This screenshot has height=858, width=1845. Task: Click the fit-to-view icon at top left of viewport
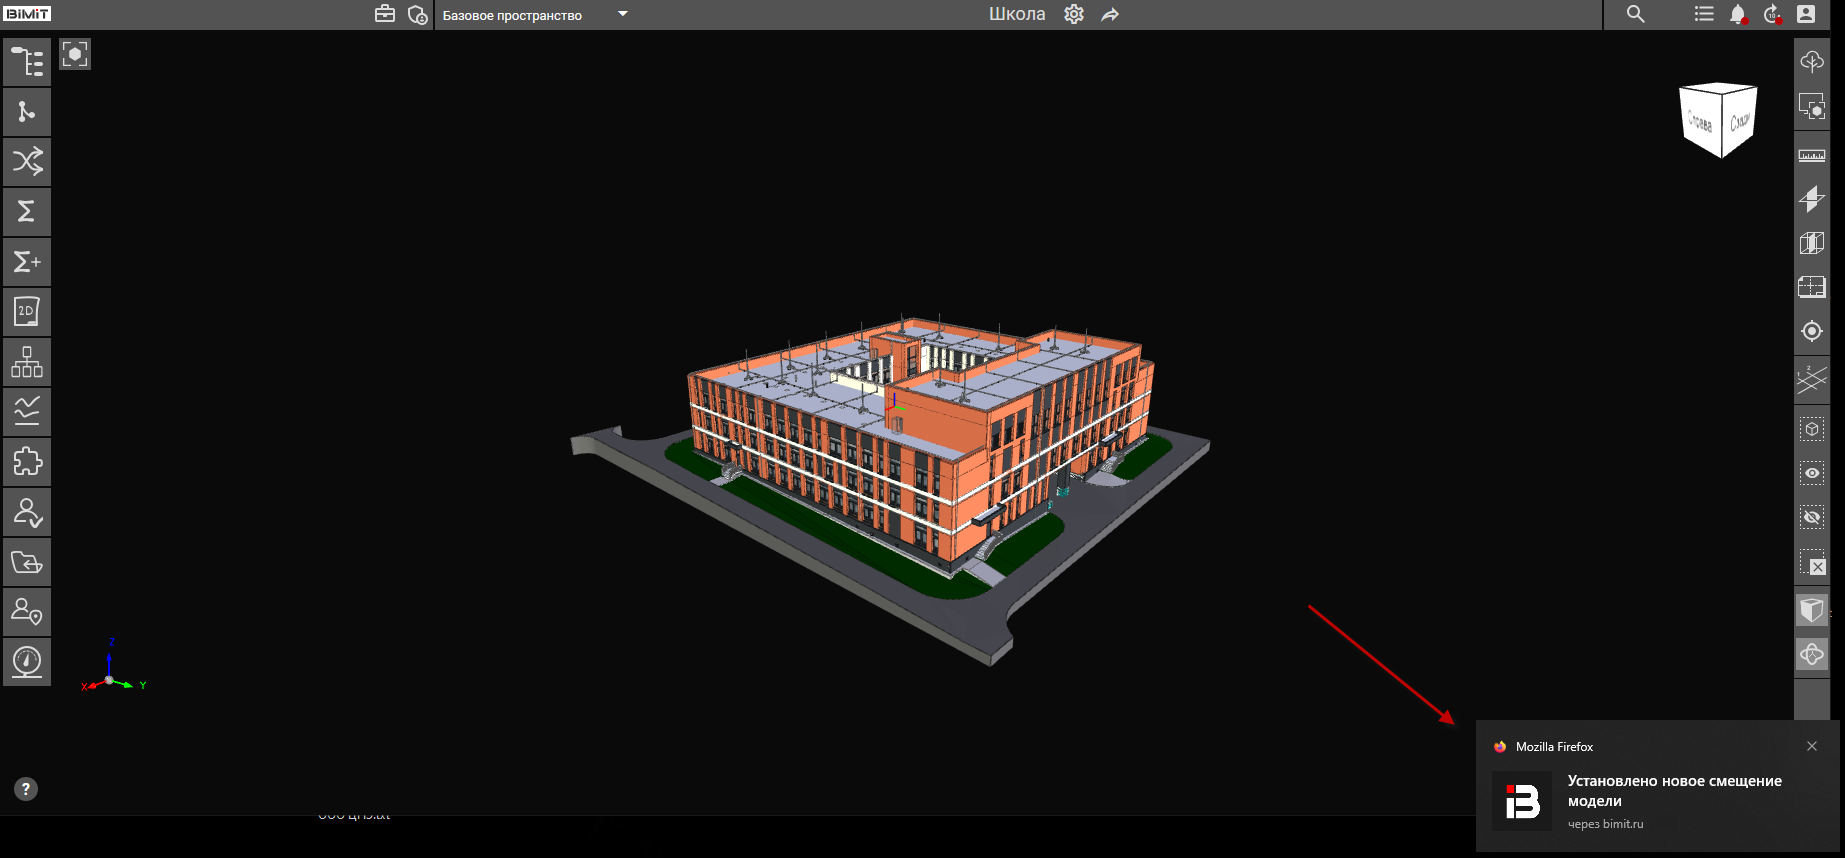click(x=75, y=54)
